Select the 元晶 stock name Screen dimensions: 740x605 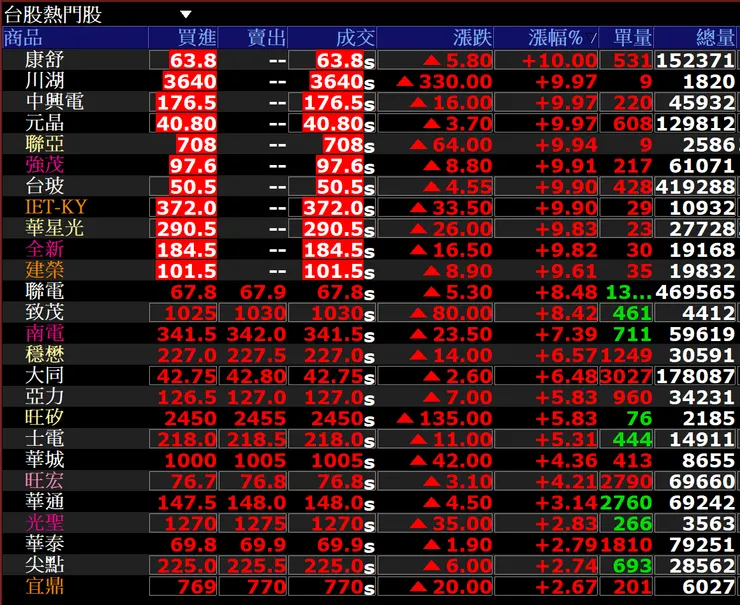click(x=44, y=123)
